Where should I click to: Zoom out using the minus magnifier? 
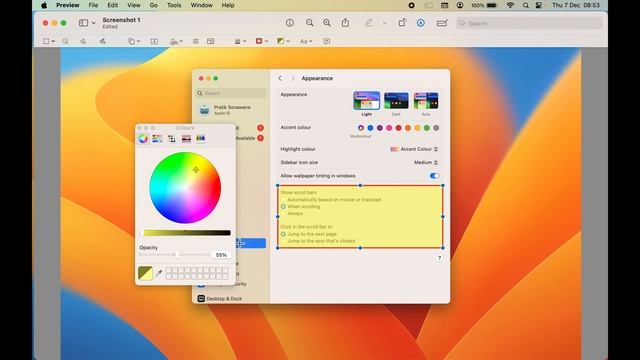tap(310, 23)
